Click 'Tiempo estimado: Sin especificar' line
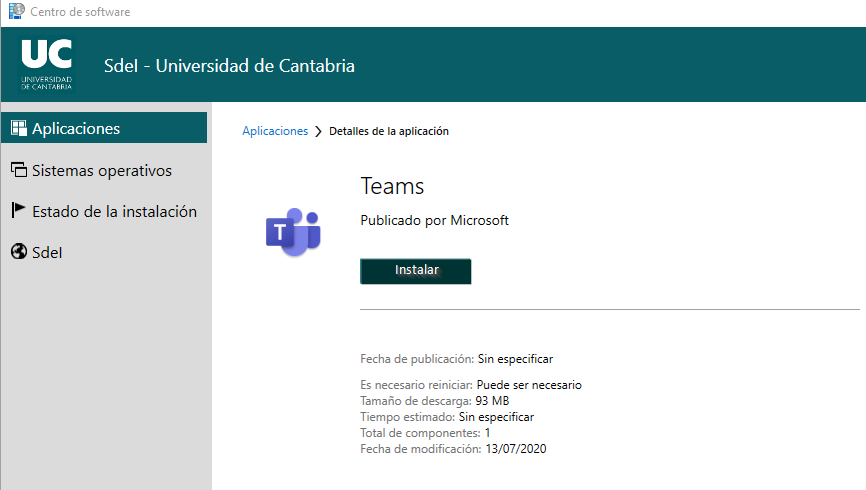The height and width of the screenshot is (490, 866). click(x=447, y=417)
